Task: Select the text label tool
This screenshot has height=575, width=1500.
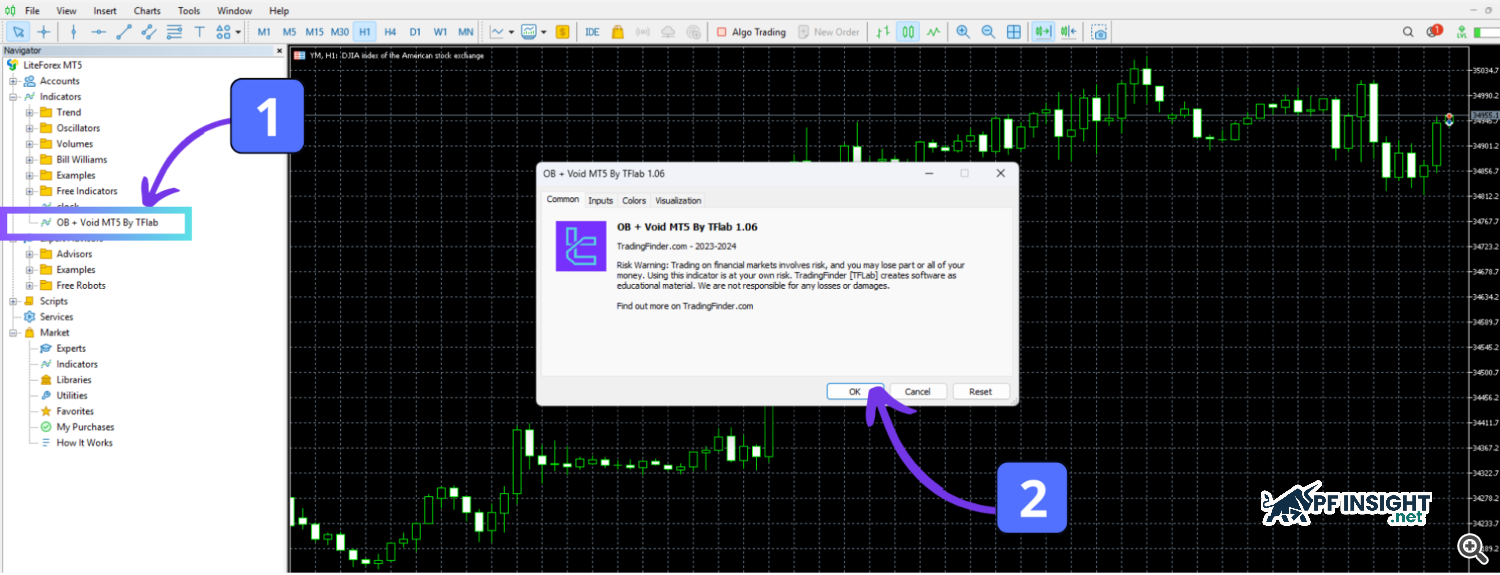Action: coord(200,32)
